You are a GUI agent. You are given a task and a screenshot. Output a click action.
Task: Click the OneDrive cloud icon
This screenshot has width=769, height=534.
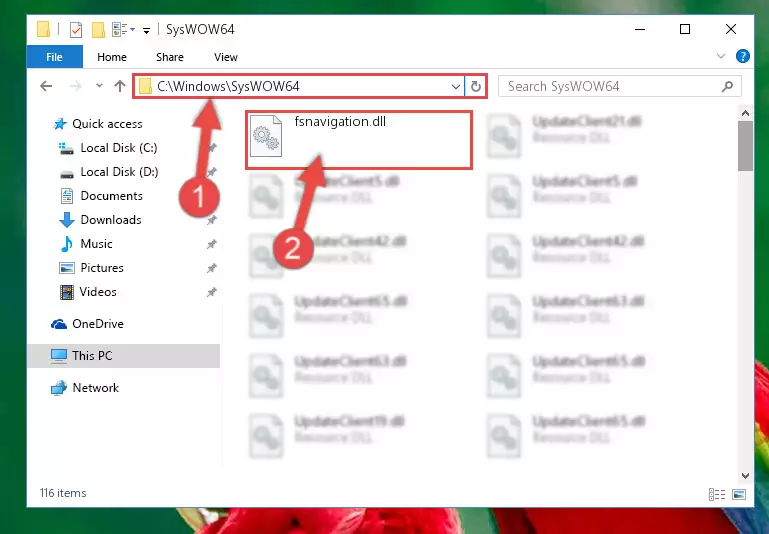click(59, 325)
